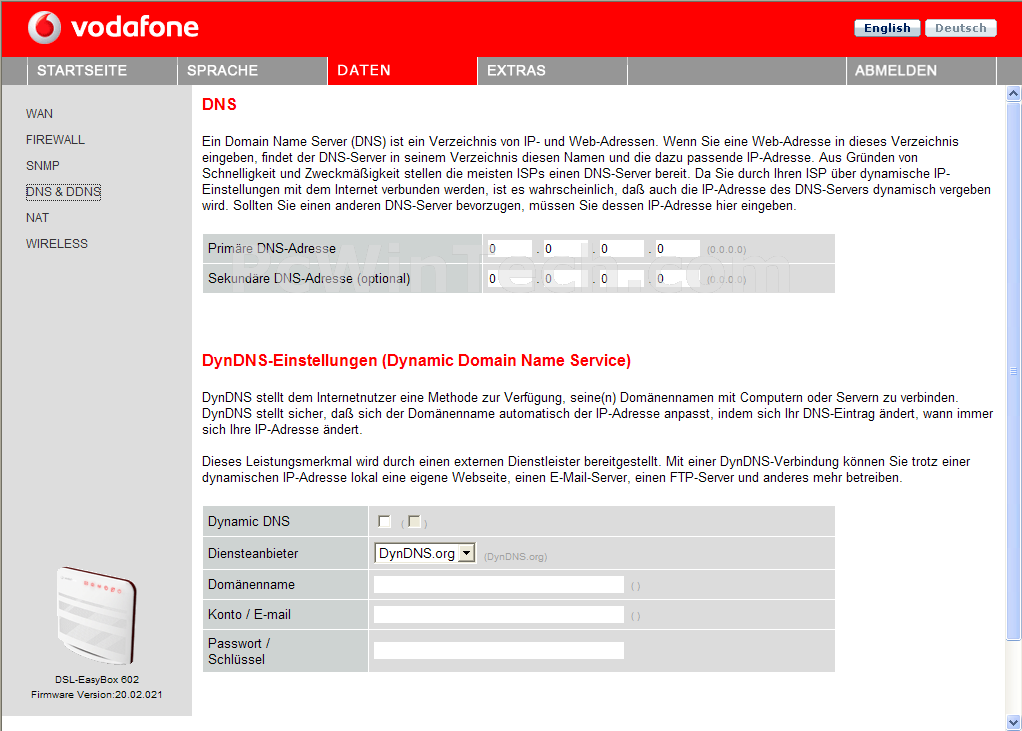Click the vertical scrollbar thumb

click(x=1014, y=371)
